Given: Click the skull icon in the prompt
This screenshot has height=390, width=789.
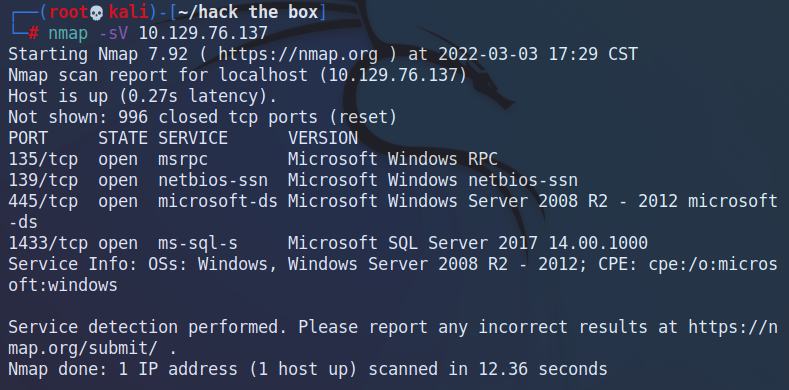Looking at the screenshot, I should tap(96, 13).
